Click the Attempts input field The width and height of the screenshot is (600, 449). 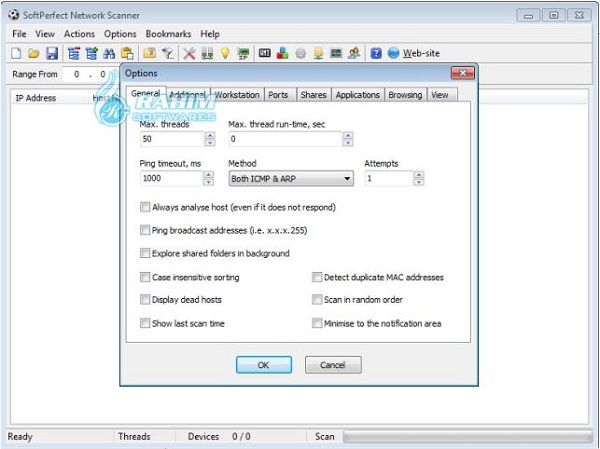pyautogui.click(x=389, y=178)
